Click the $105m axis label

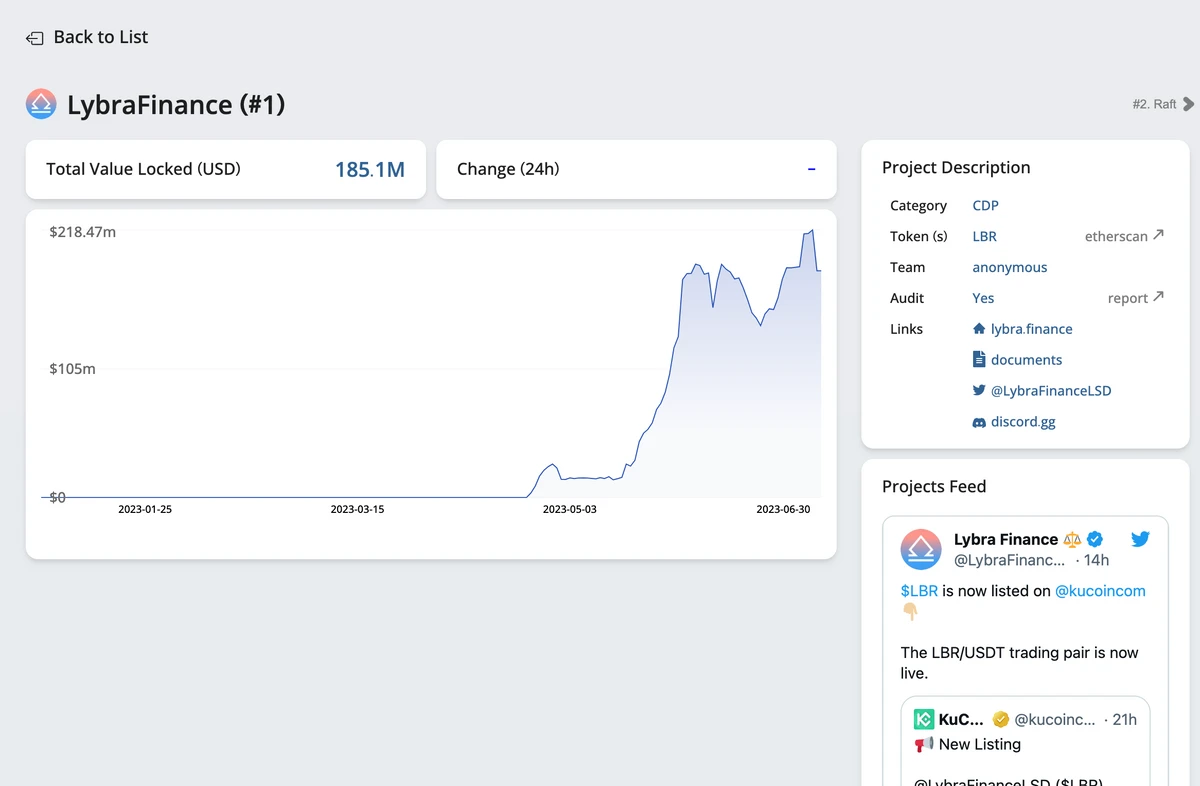[x=72, y=369]
